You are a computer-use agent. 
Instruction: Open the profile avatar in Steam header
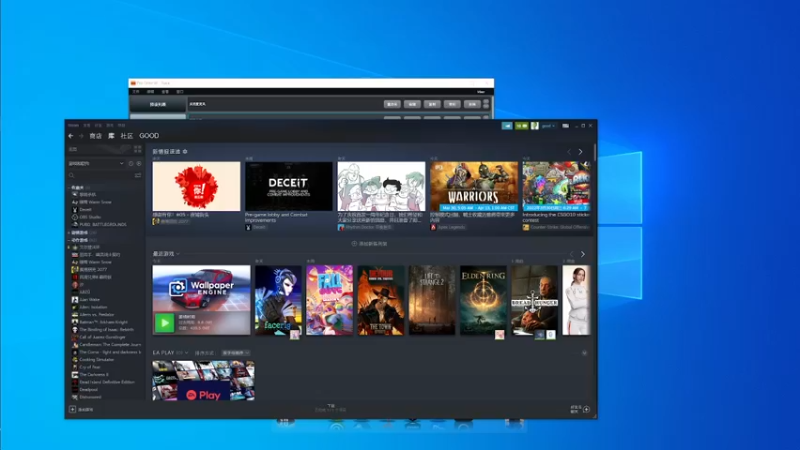click(x=534, y=126)
